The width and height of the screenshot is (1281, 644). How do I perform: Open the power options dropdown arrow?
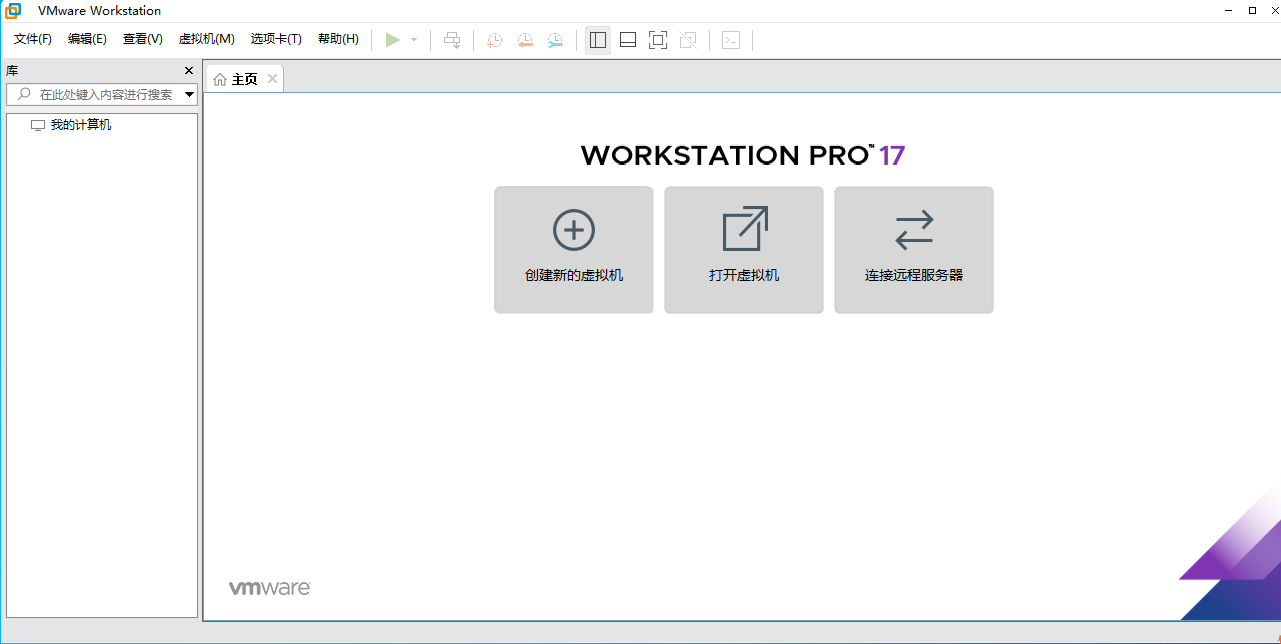[x=414, y=40]
